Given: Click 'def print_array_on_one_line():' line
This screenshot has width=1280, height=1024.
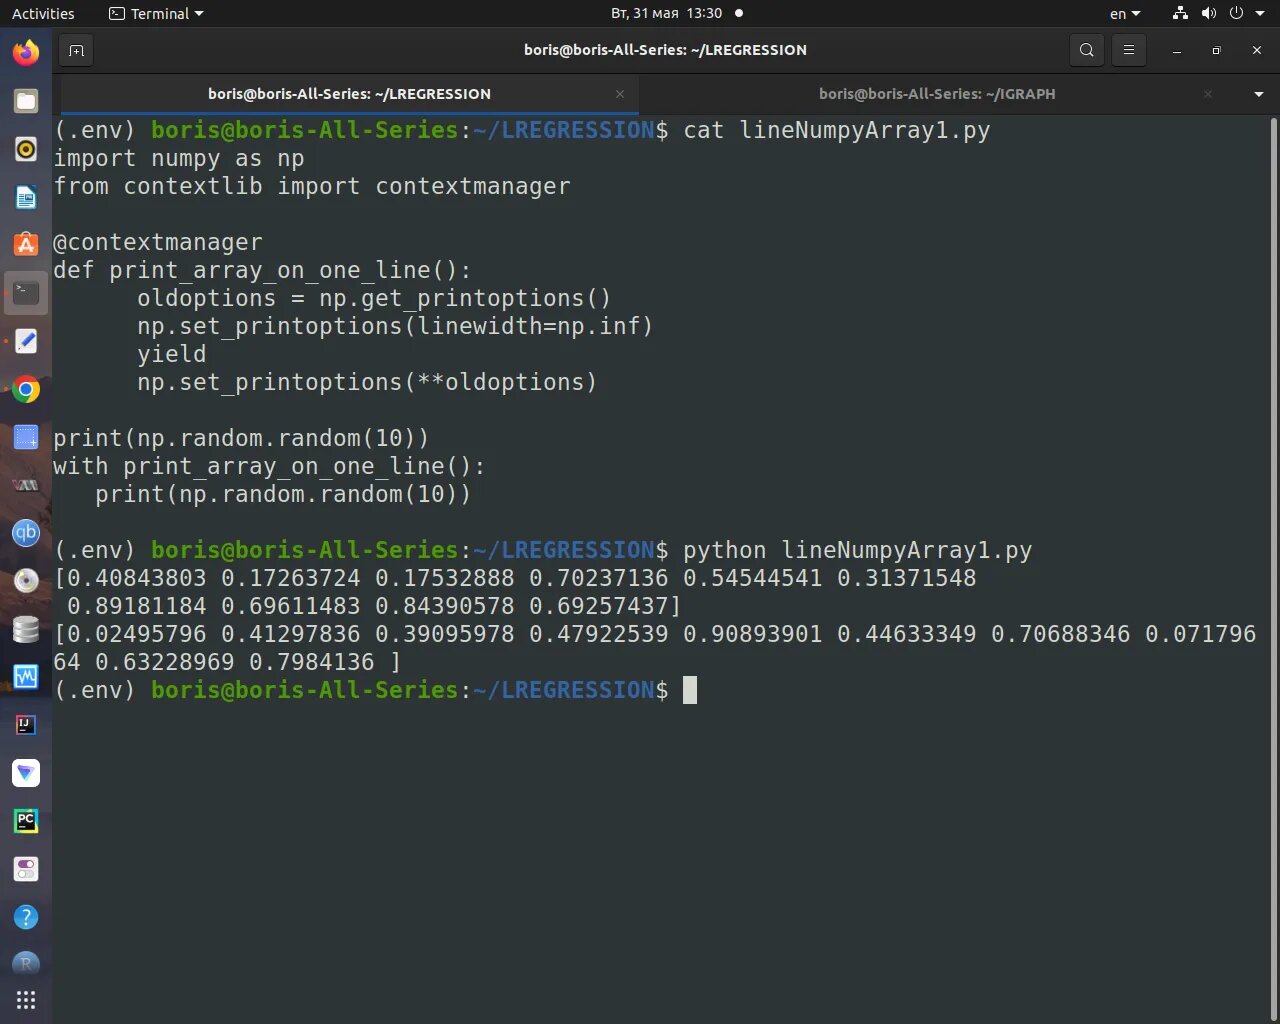Looking at the screenshot, I should (x=262, y=270).
